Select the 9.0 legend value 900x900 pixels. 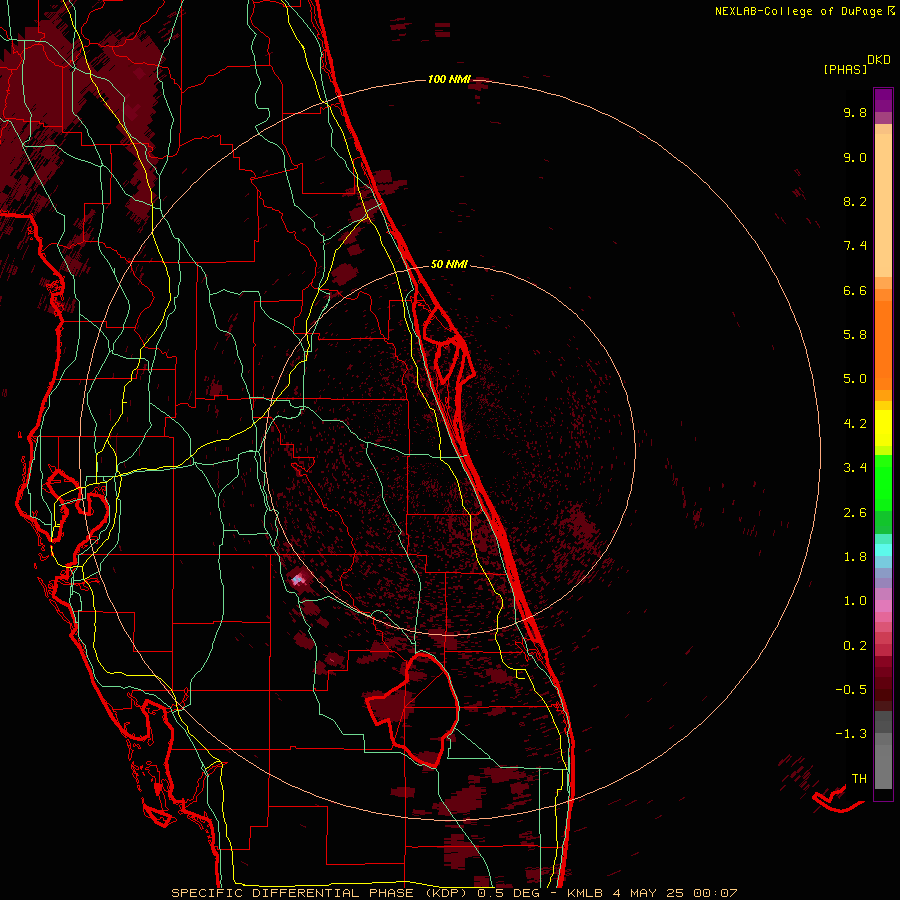click(x=855, y=157)
